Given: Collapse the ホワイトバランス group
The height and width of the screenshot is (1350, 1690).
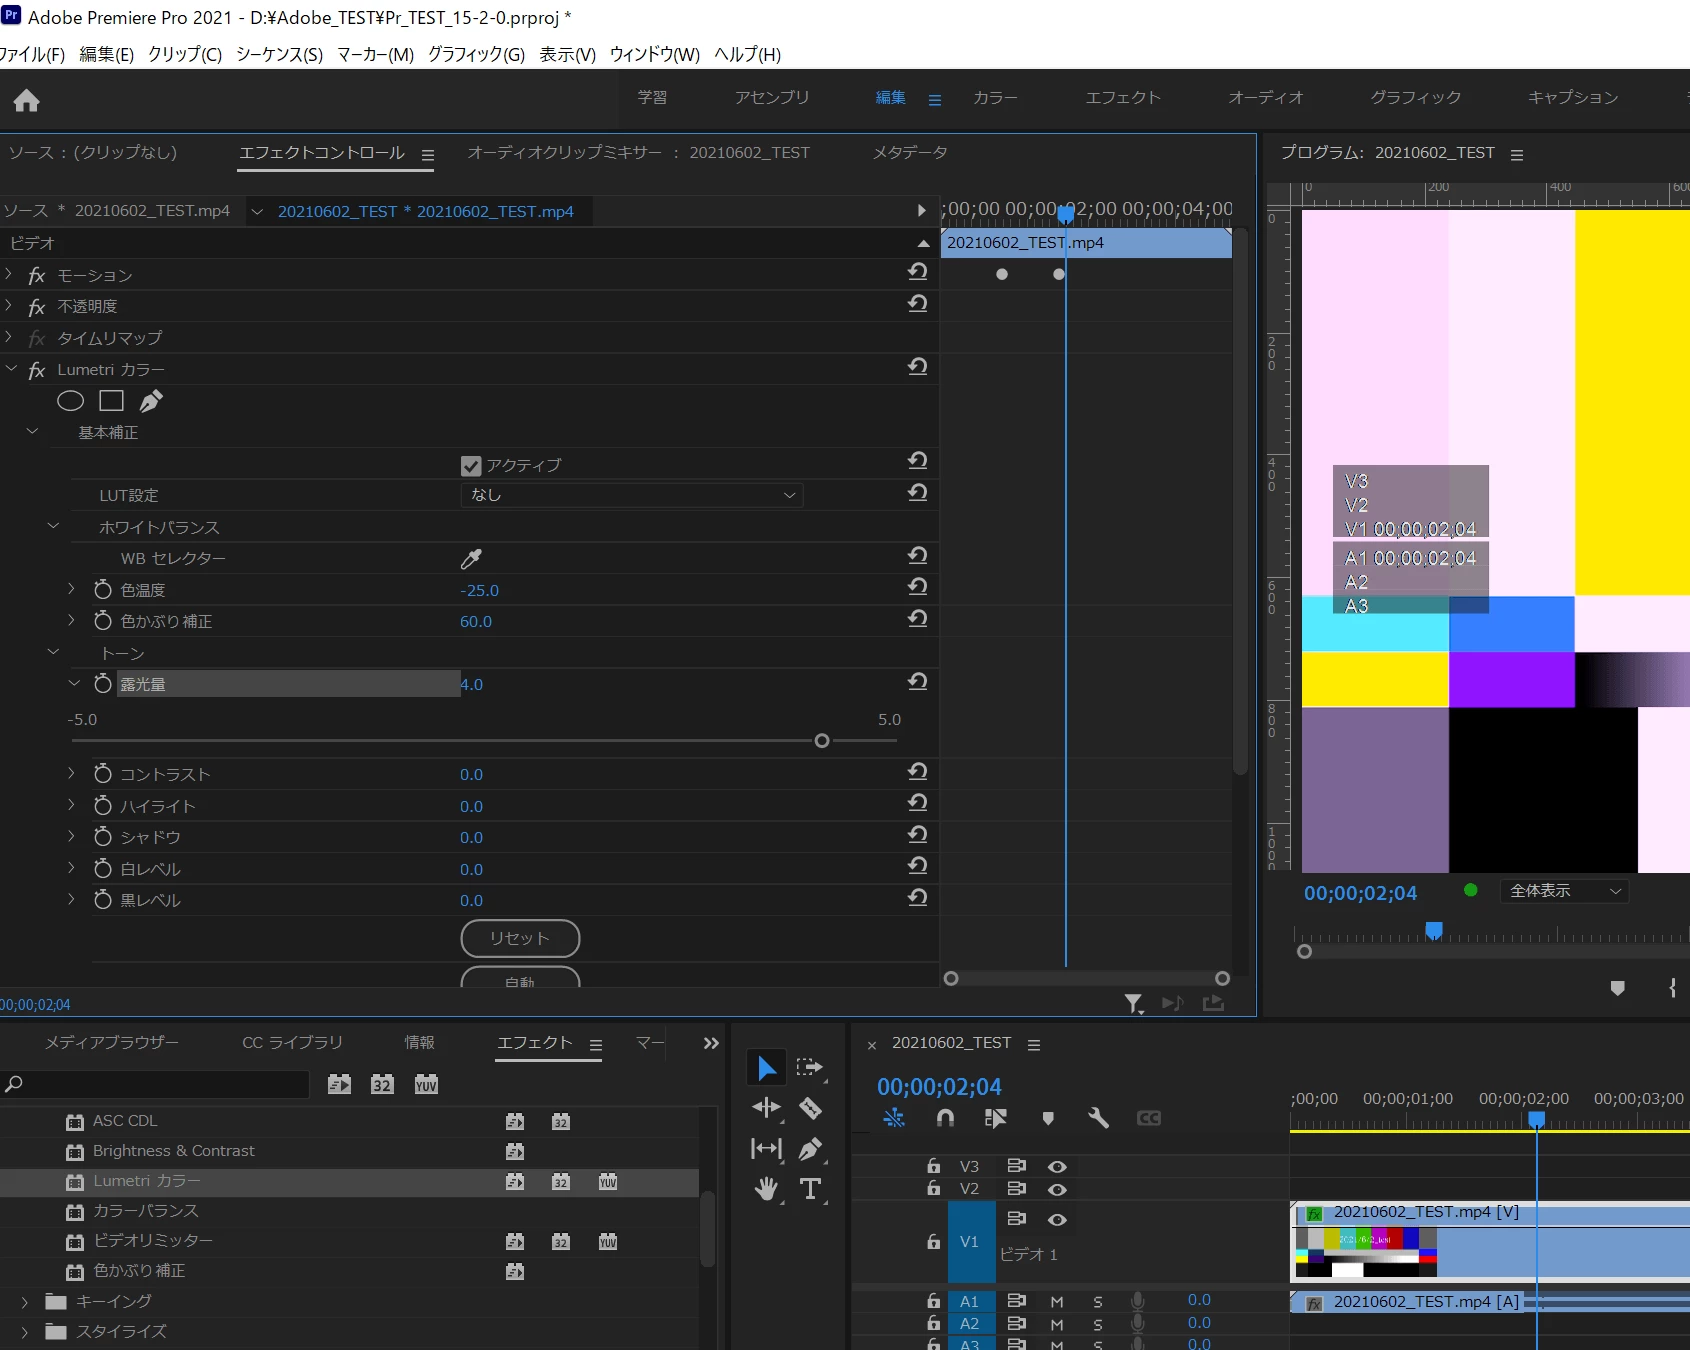Looking at the screenshot, I should pyautogui.click(x=54, y=526).
